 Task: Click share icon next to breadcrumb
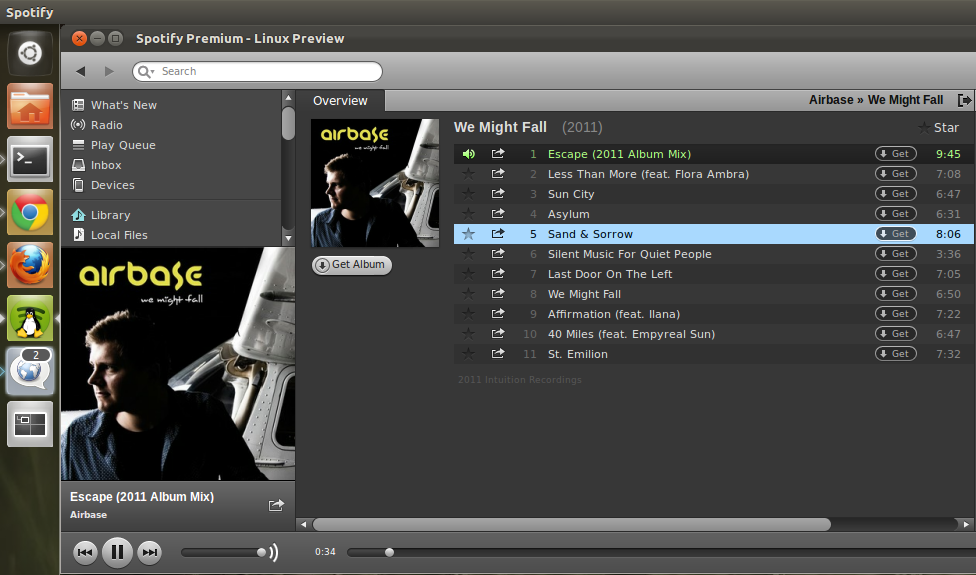(964, 100)
